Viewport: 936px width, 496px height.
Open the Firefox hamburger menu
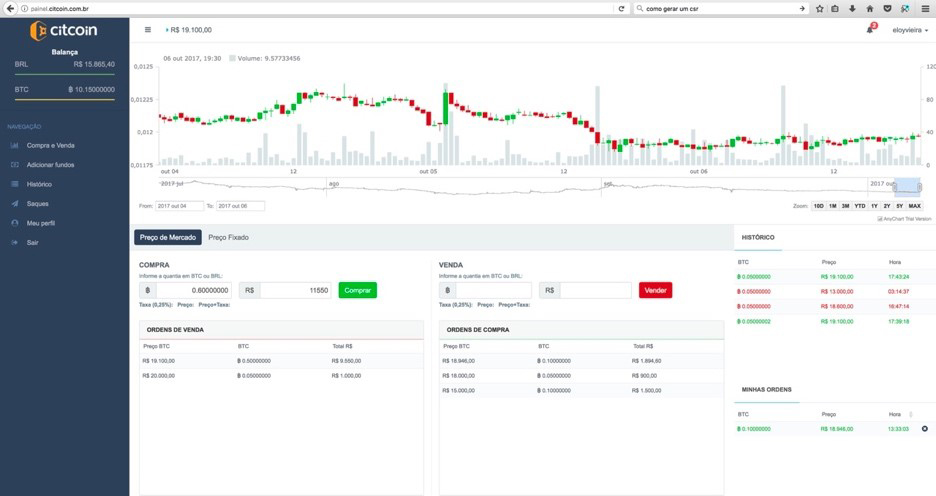click(x=925, y=8)
